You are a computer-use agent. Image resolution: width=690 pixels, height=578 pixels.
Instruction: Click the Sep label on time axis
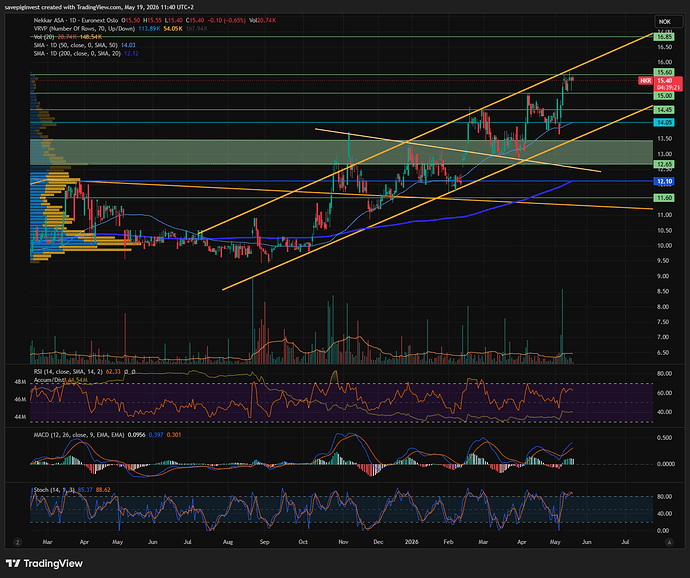click(264, 542)
